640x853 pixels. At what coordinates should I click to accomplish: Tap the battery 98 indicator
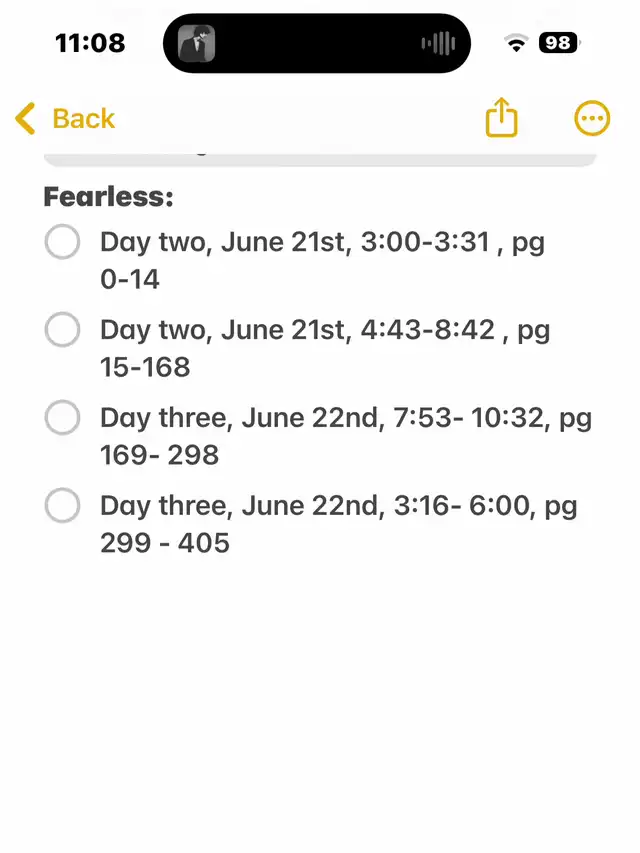pyautogui.click(x=559, y=42)
